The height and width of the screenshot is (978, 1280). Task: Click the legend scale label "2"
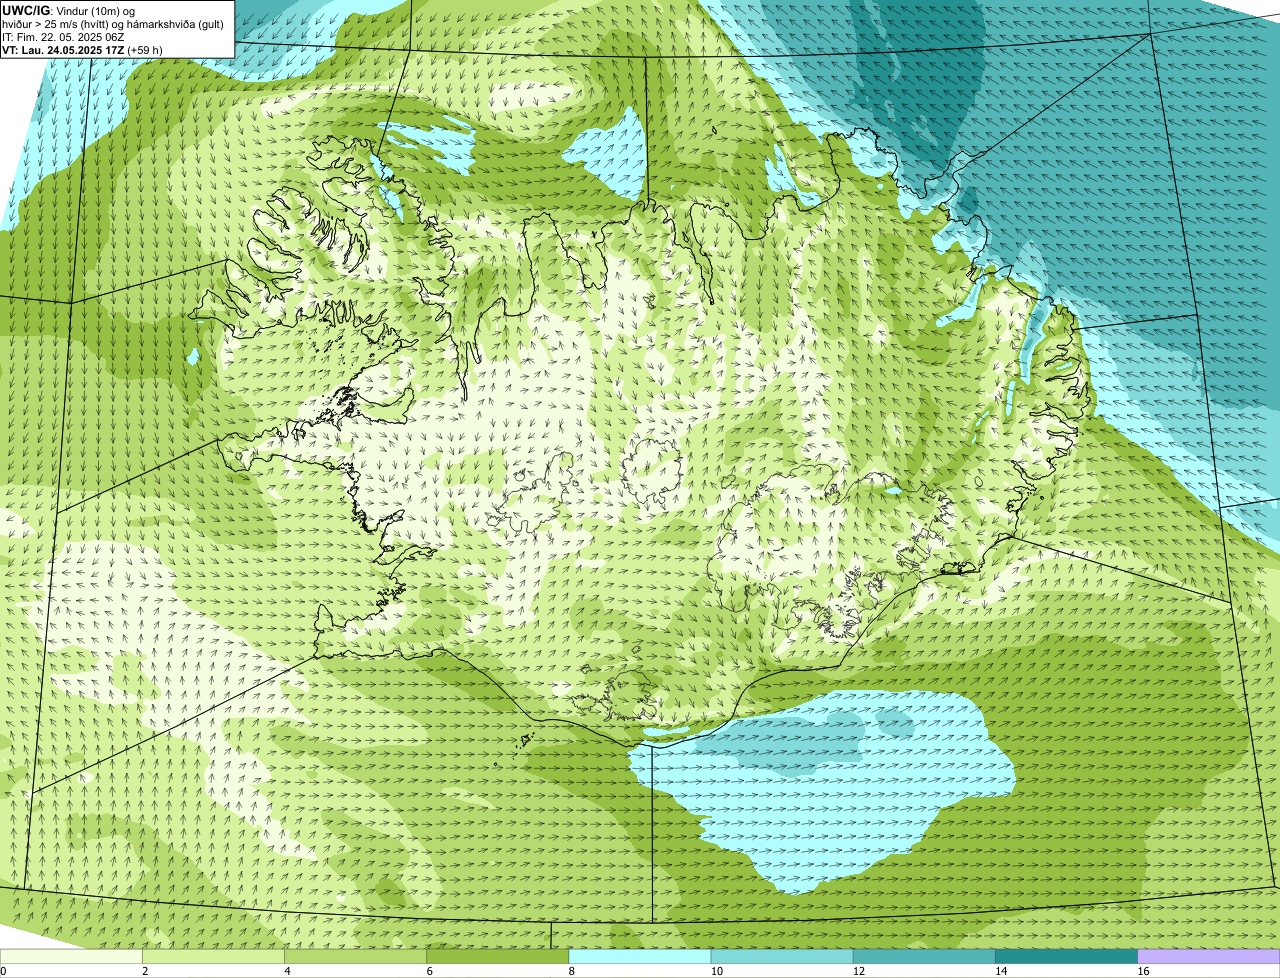click(x=145, y=971)
